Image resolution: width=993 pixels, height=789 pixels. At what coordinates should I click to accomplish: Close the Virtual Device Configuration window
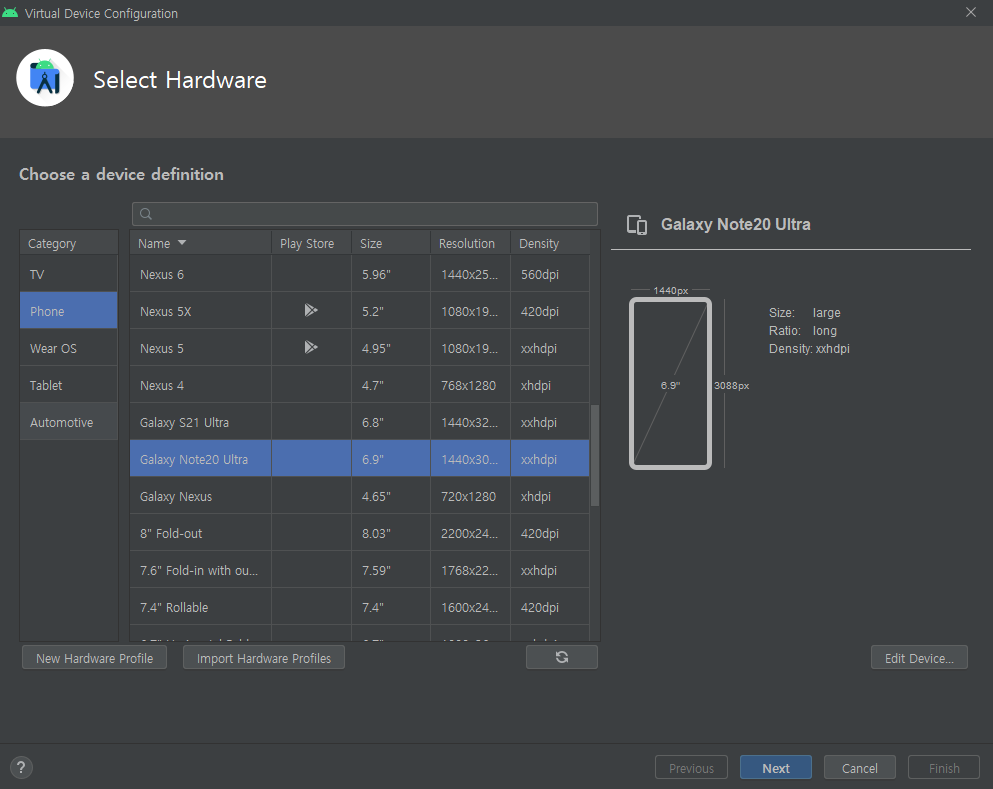click(971, 13)
